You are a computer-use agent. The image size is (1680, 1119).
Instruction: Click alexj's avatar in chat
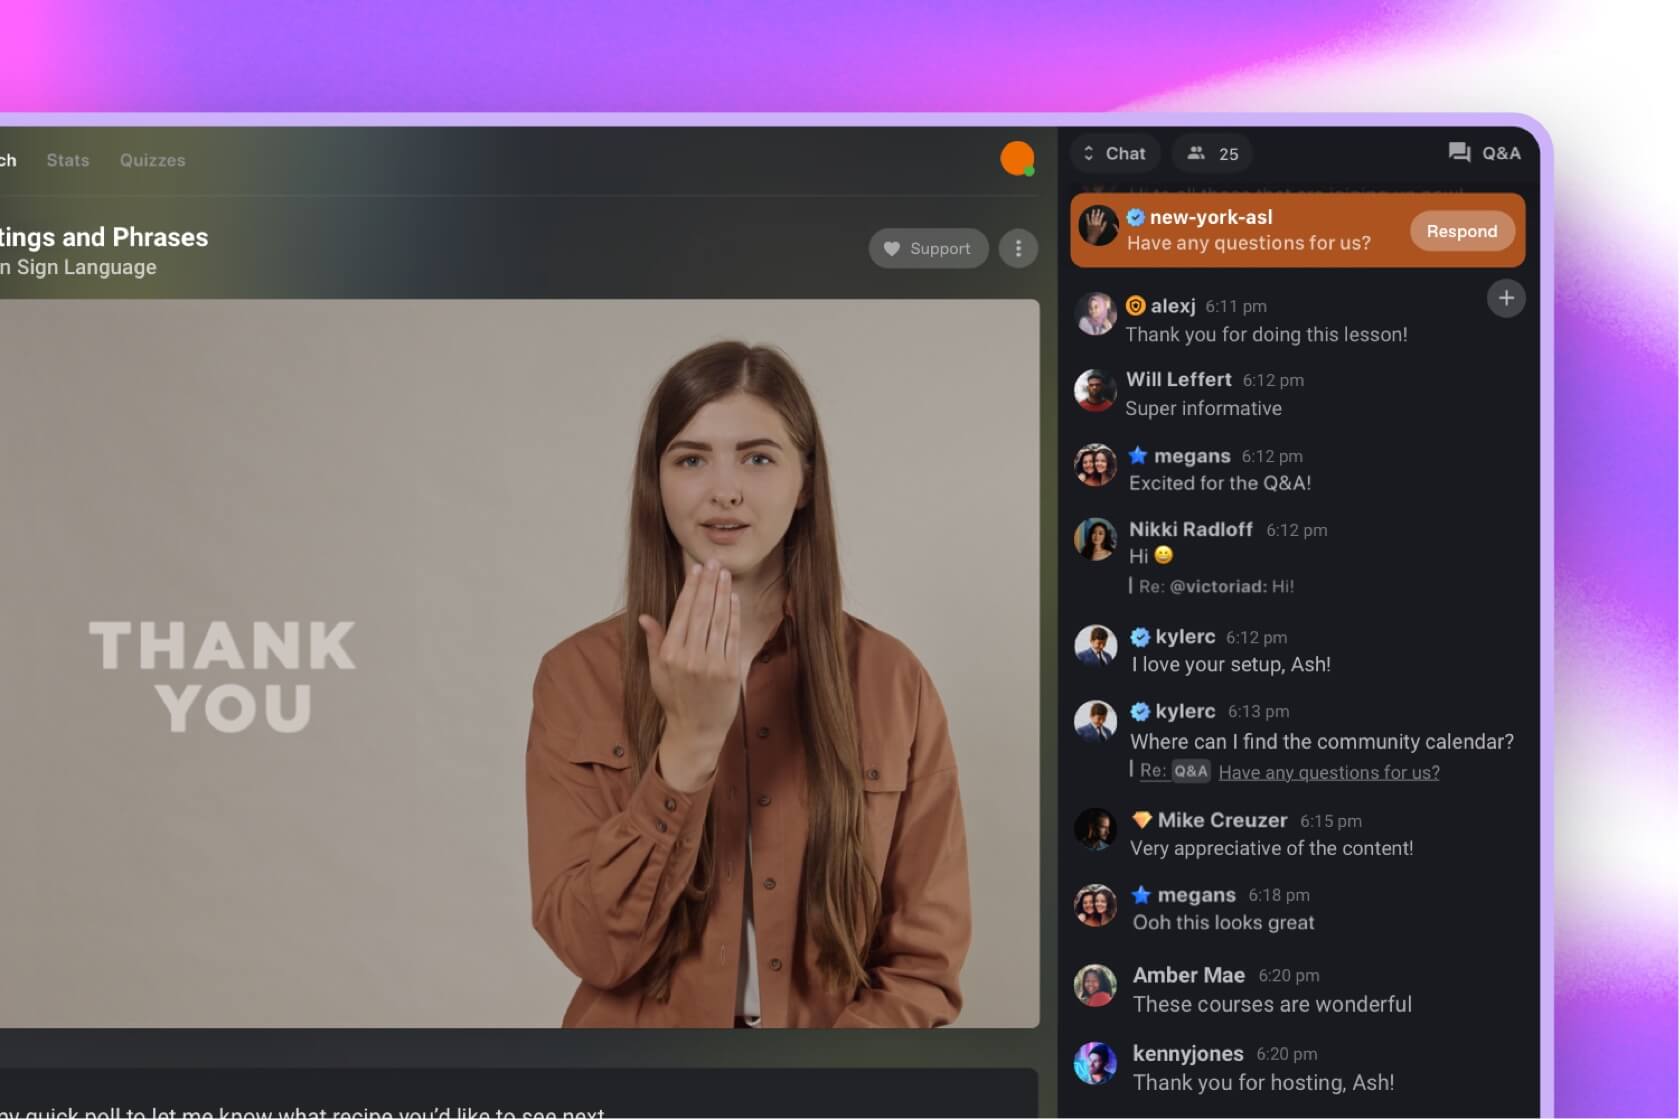point(1096,314)
